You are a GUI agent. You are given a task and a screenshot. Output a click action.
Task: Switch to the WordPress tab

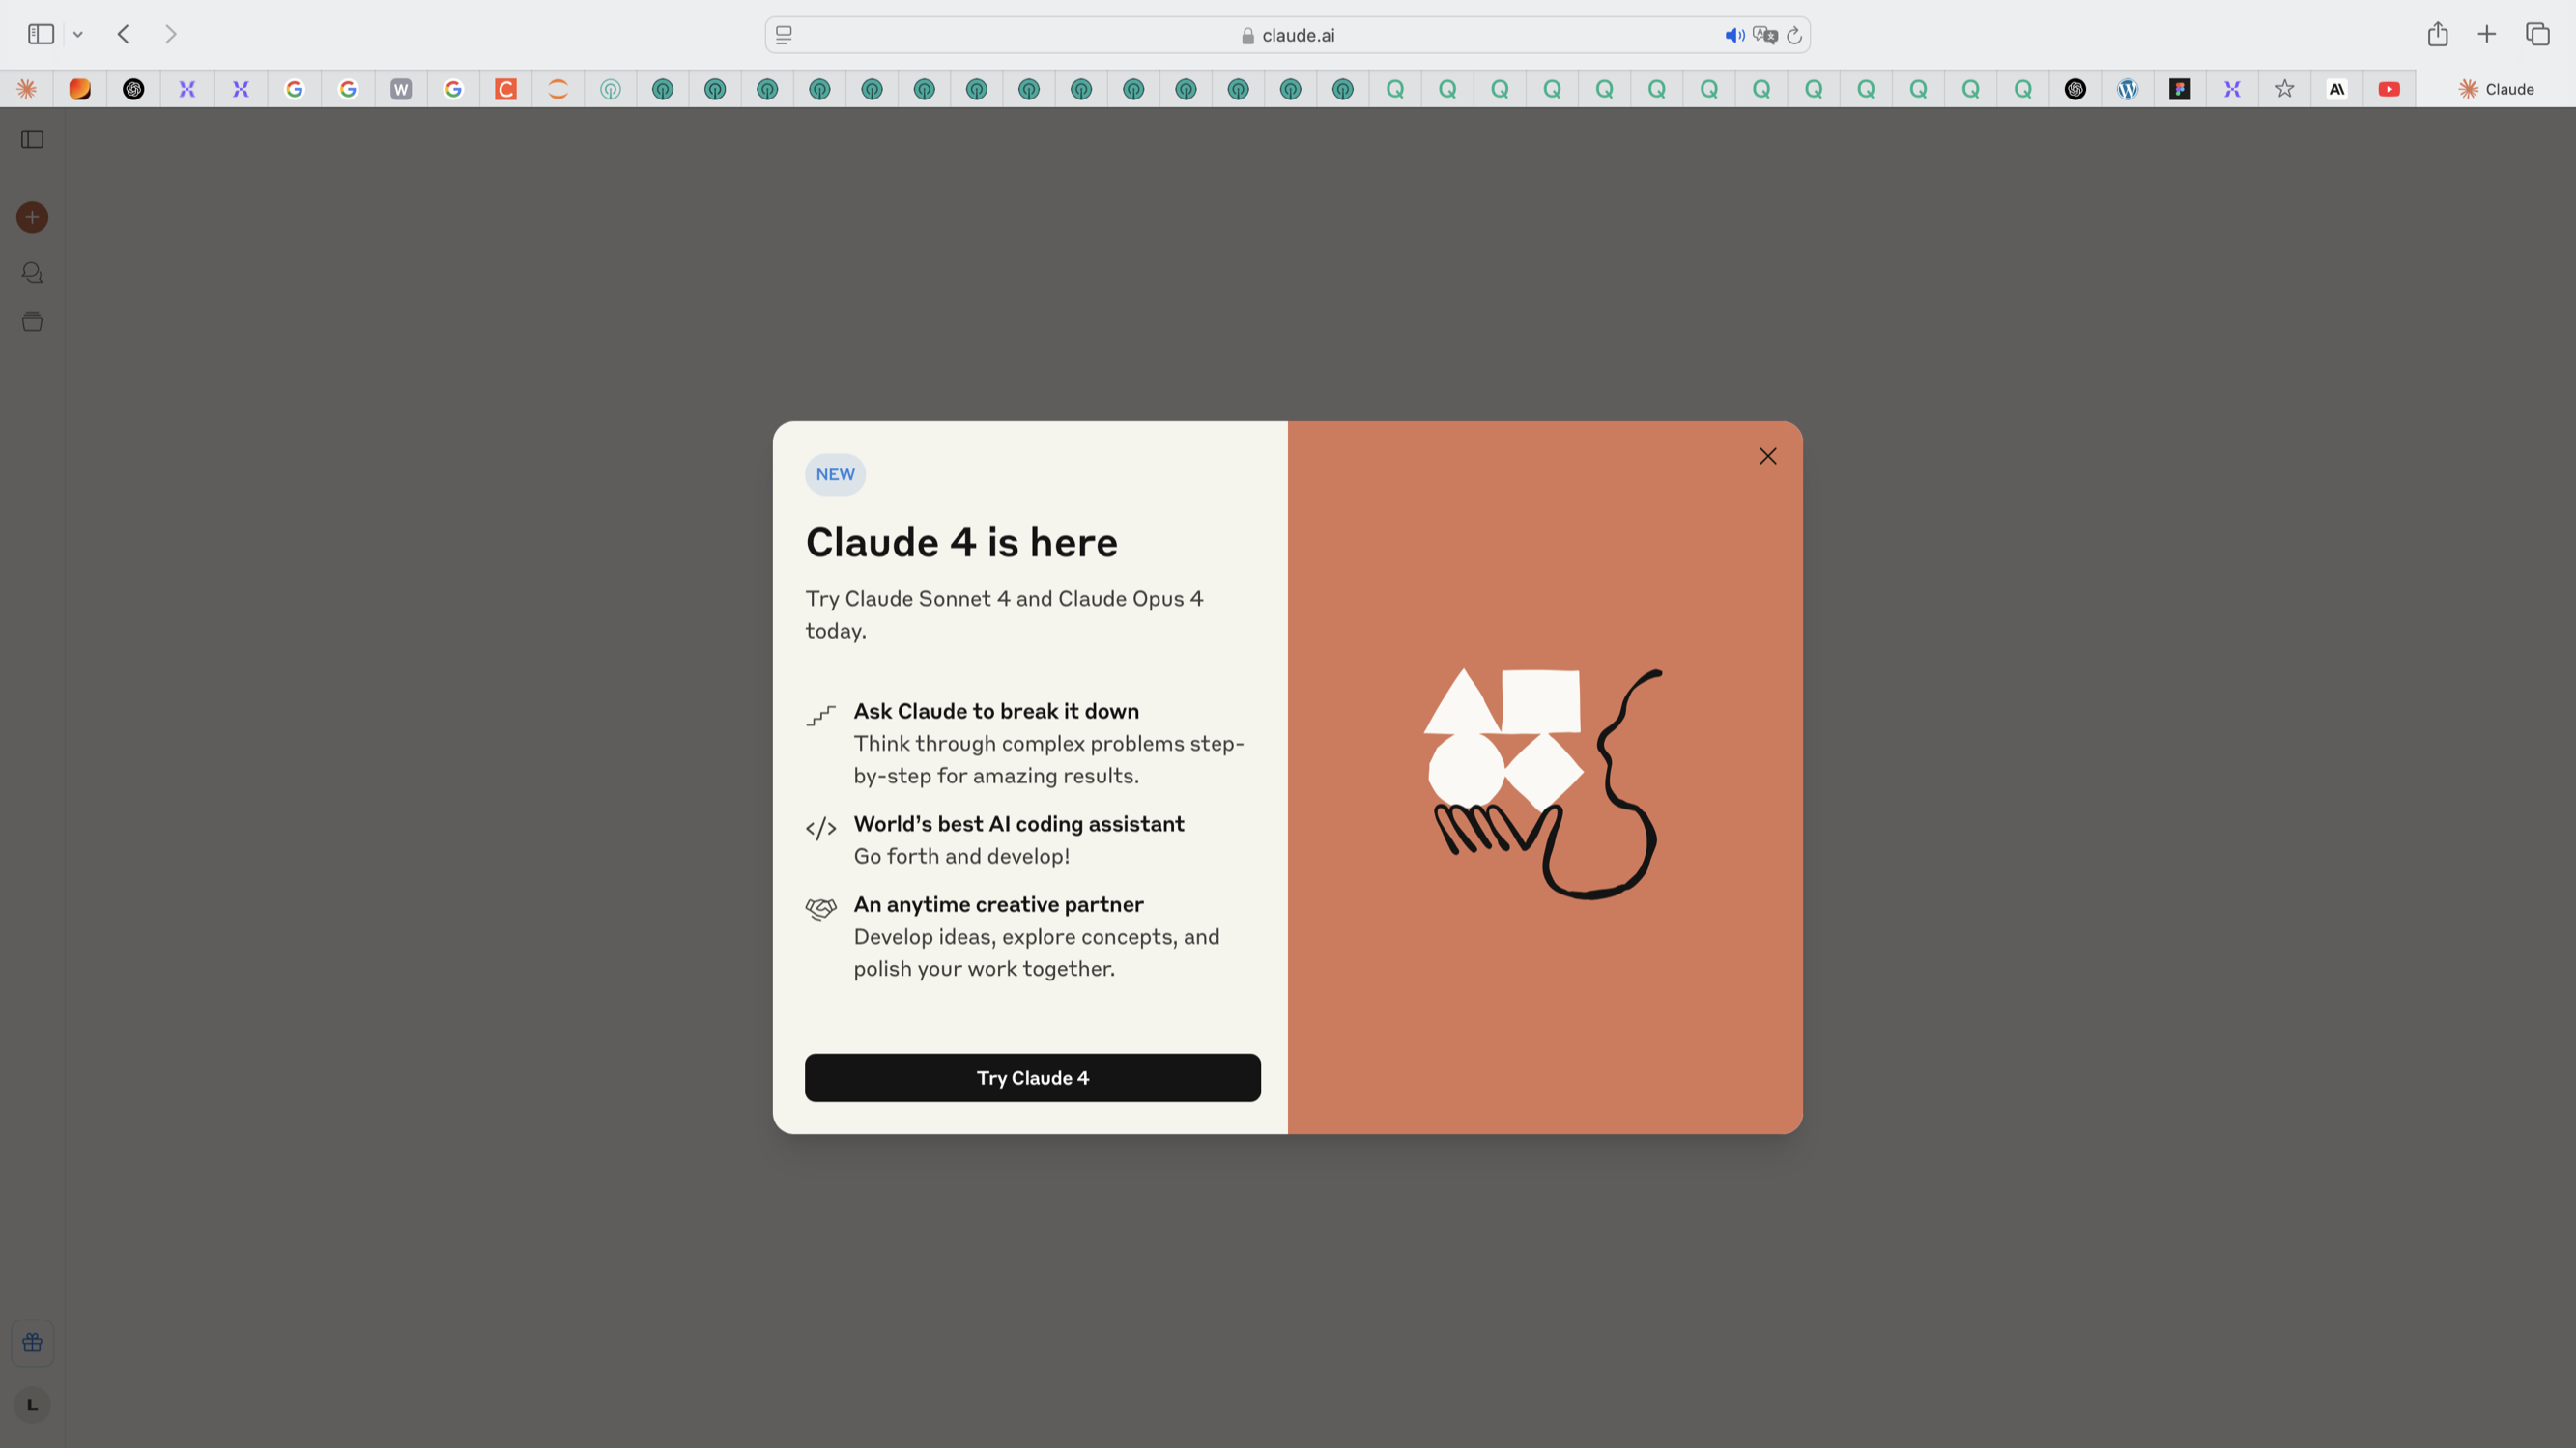(x=2128, y=89)
